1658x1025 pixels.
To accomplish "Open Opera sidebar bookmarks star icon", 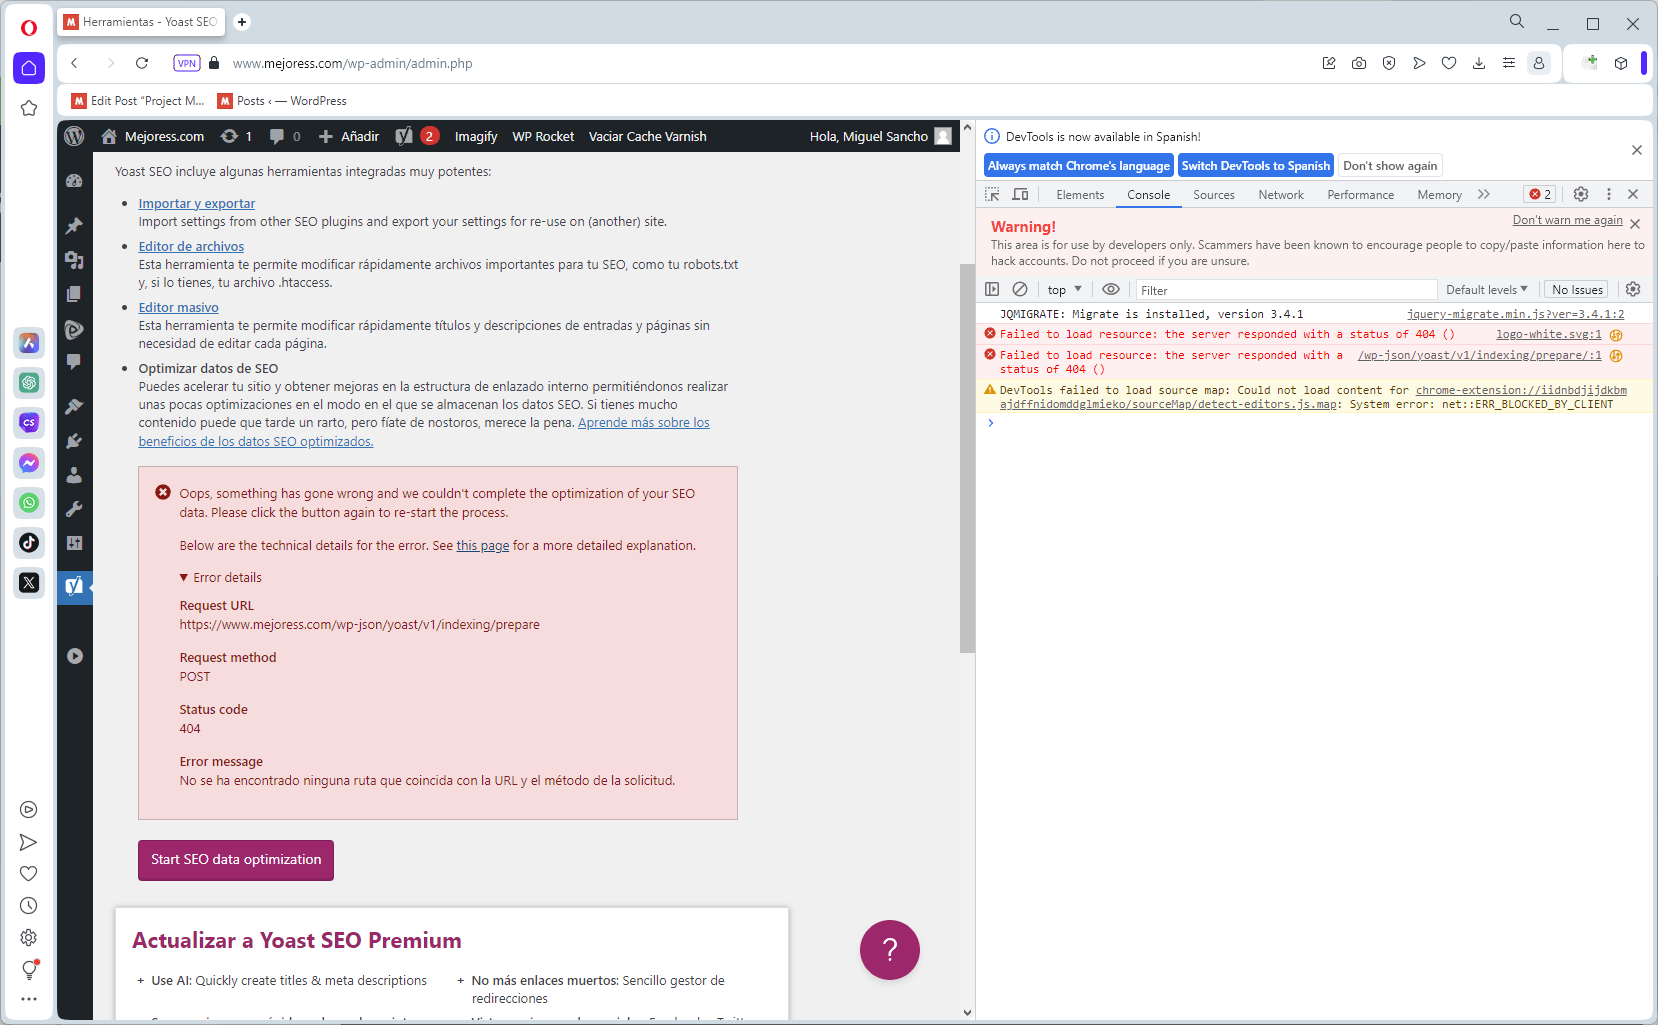I will (29, 108).
